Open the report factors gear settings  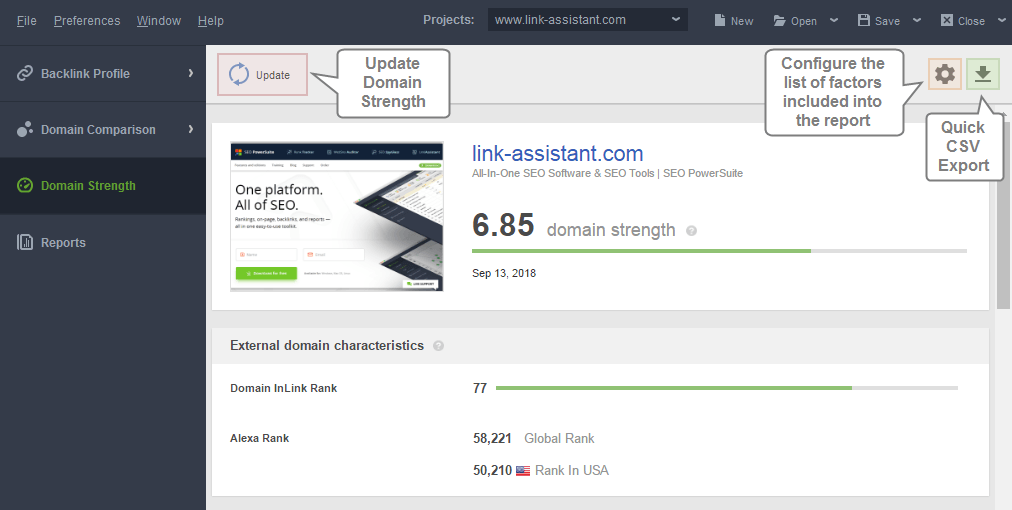pos(945,74)
